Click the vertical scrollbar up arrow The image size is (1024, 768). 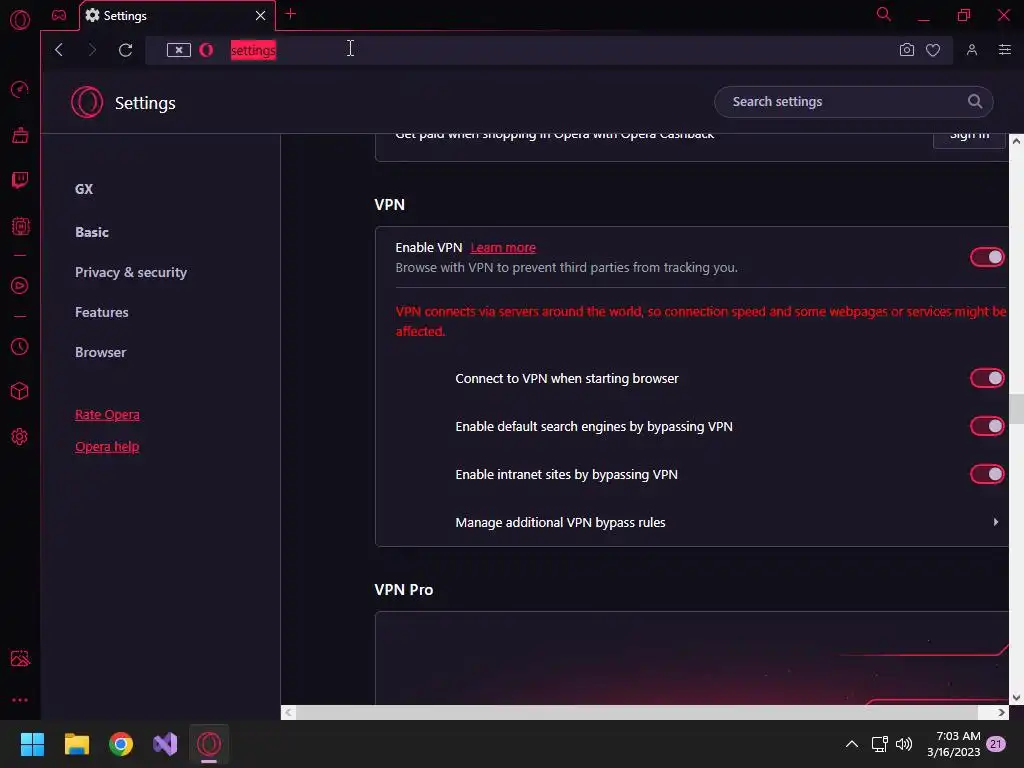(x=1016, y=140)
